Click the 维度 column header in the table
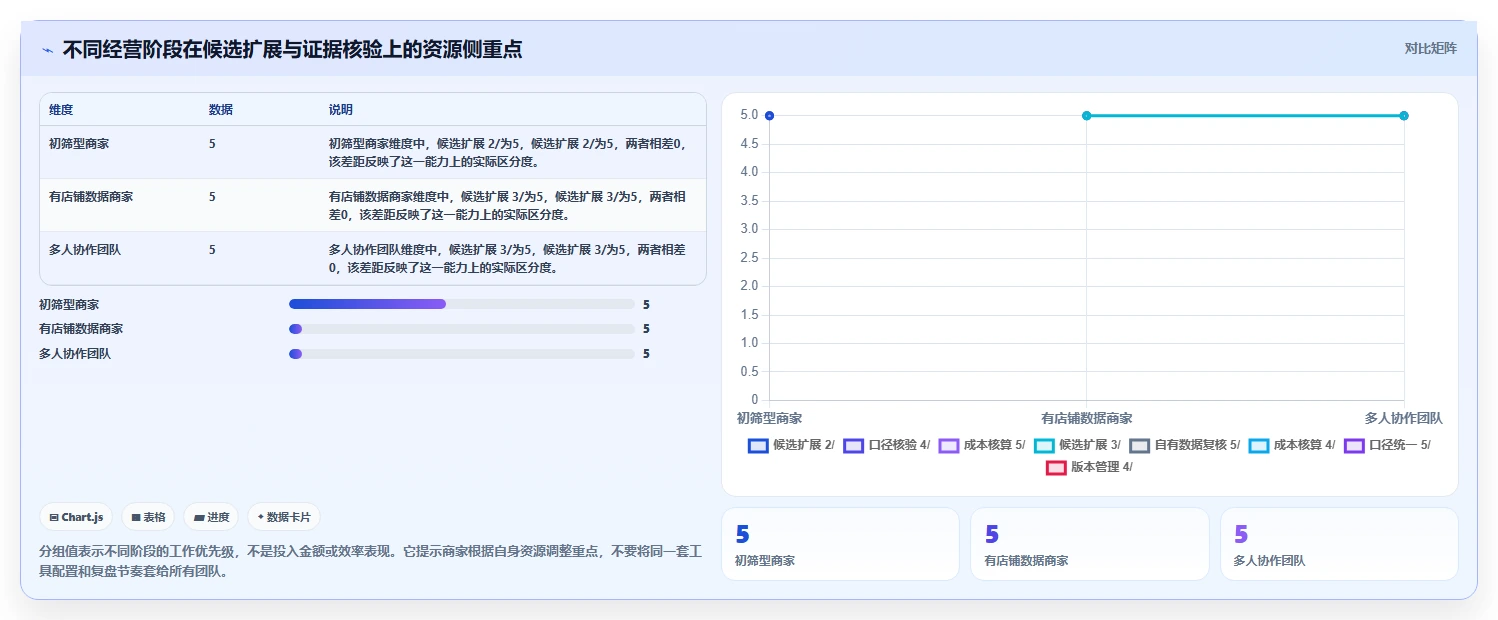 [61, 110]
